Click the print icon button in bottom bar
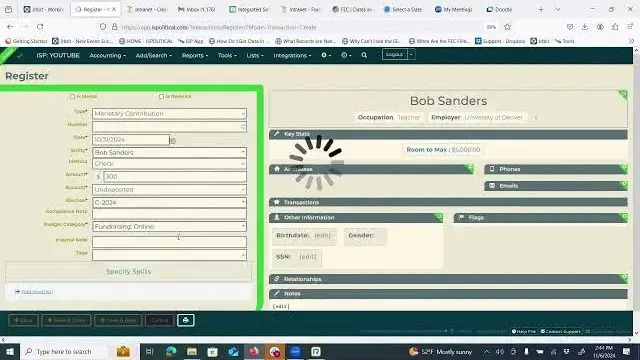Viewport: 640px width, 360px height. pos(186,320)
